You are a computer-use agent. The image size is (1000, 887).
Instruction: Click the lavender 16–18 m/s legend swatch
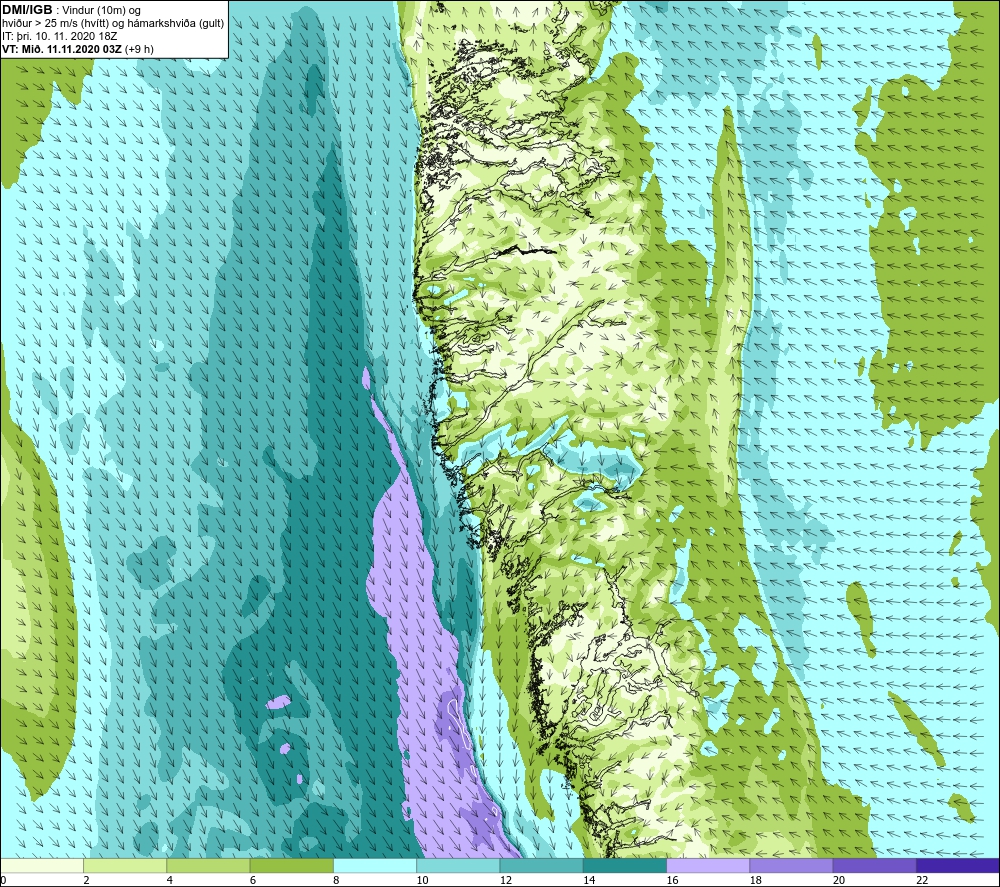click(x=708, y=865)
